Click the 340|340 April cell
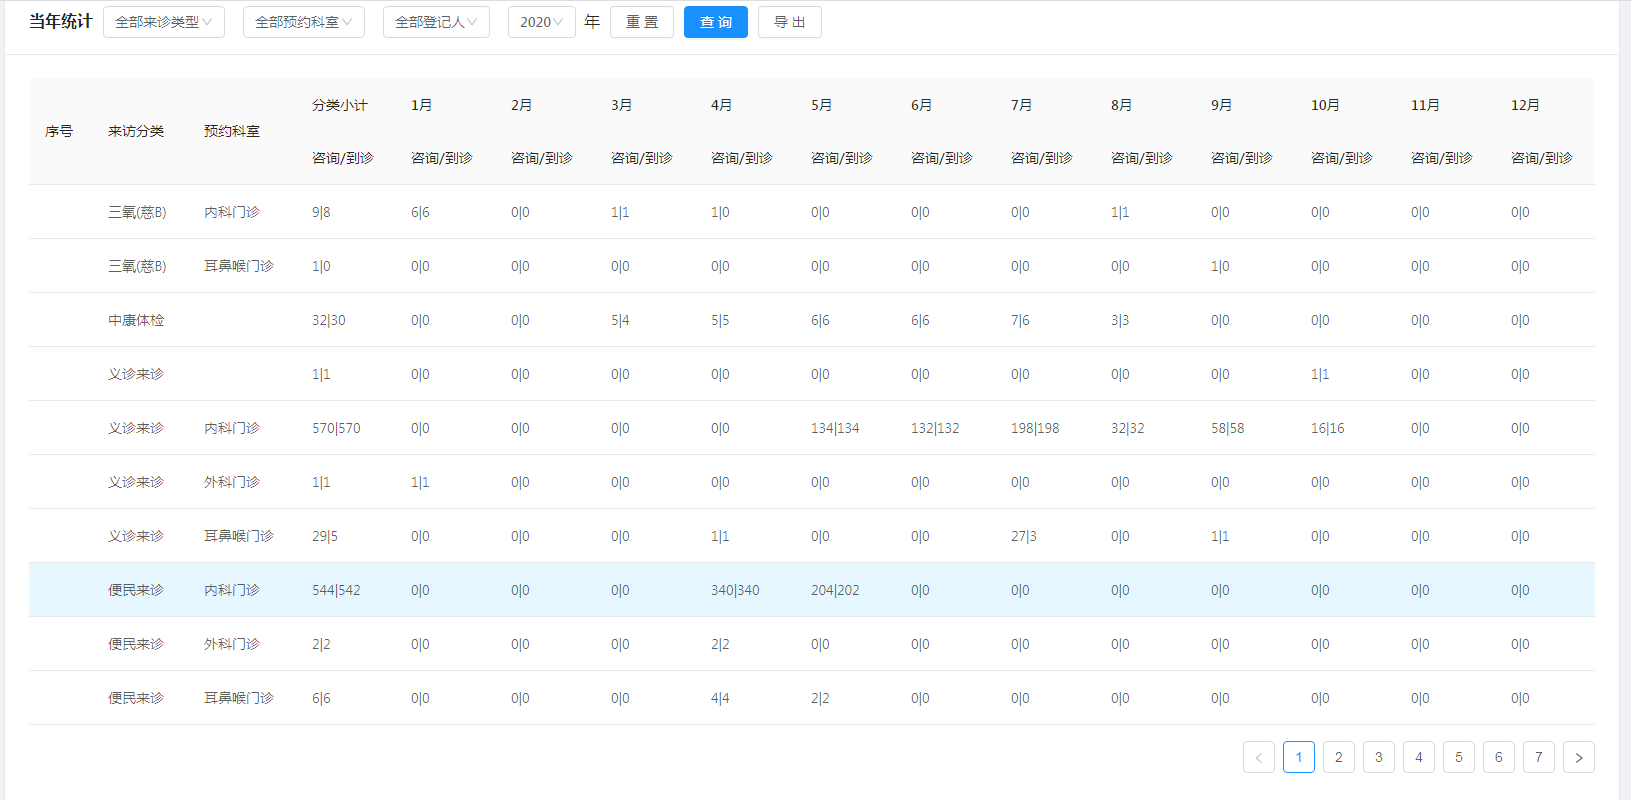The width and height of the screenshot is (1631, 800). 735,590
